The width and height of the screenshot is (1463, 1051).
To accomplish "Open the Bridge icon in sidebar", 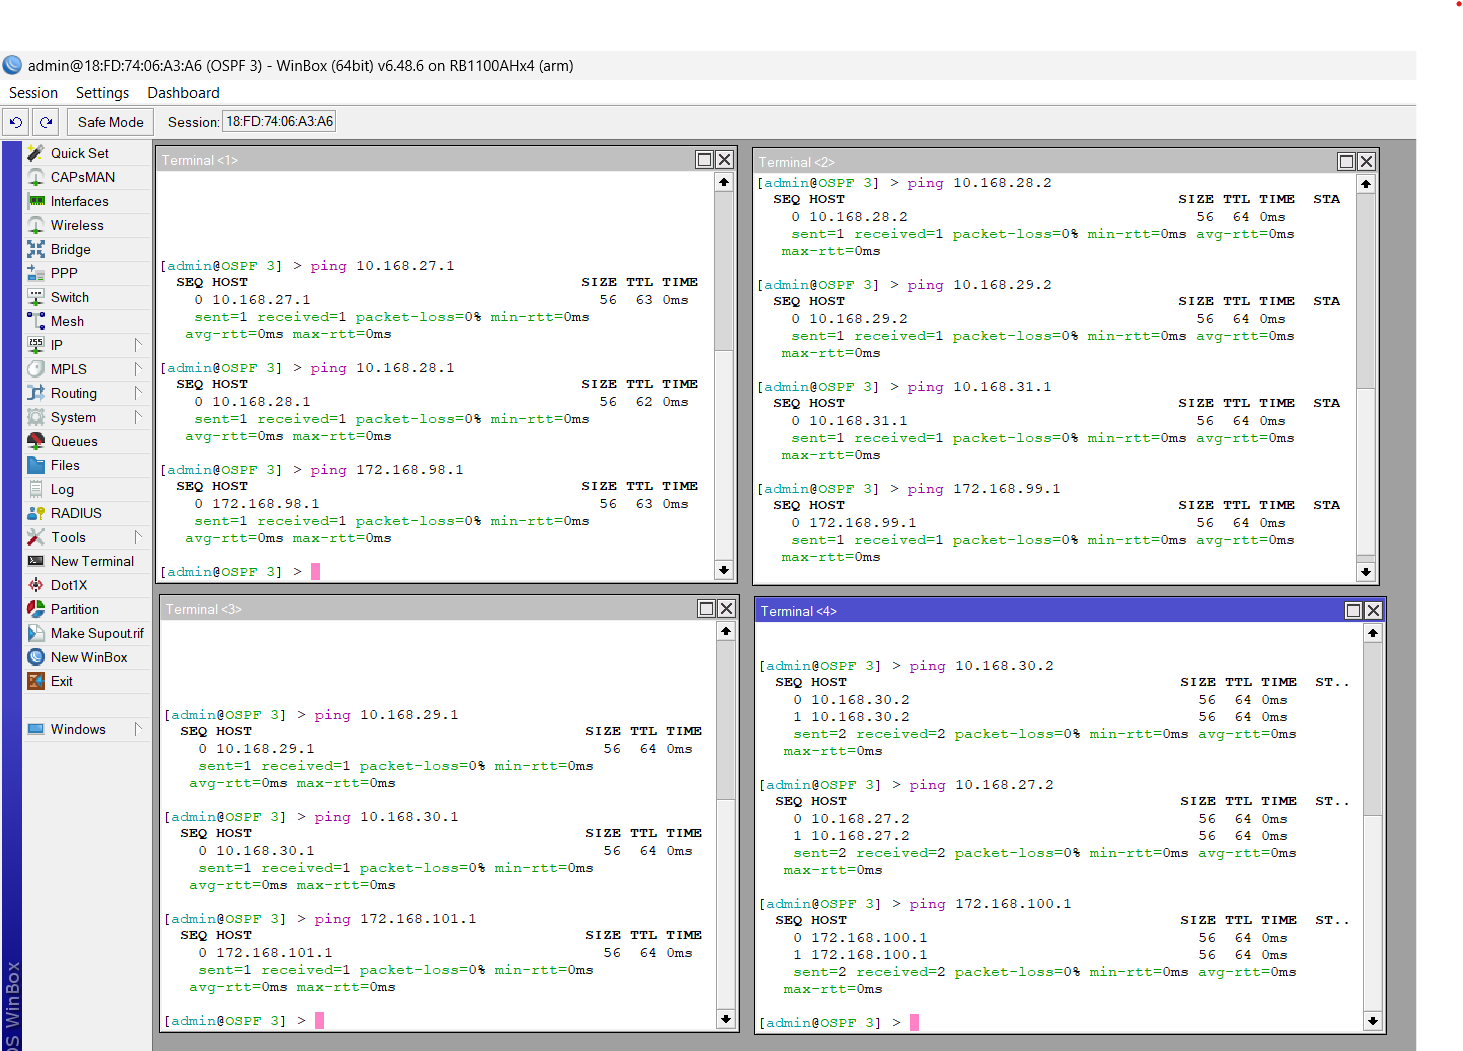I will pyautogui.click(x=36, y=249).
